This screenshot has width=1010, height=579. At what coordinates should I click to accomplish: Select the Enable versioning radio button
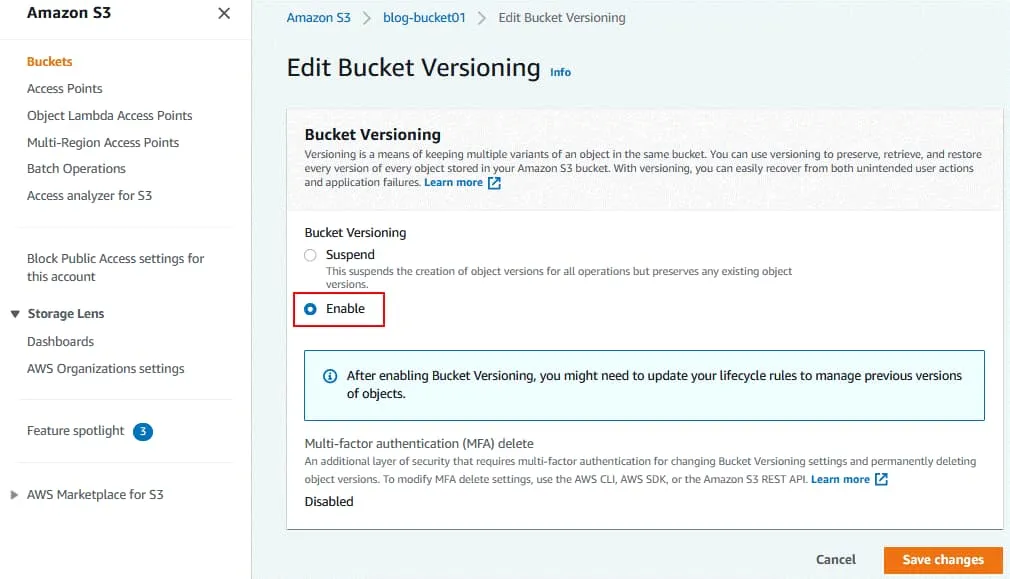[310, 309]
